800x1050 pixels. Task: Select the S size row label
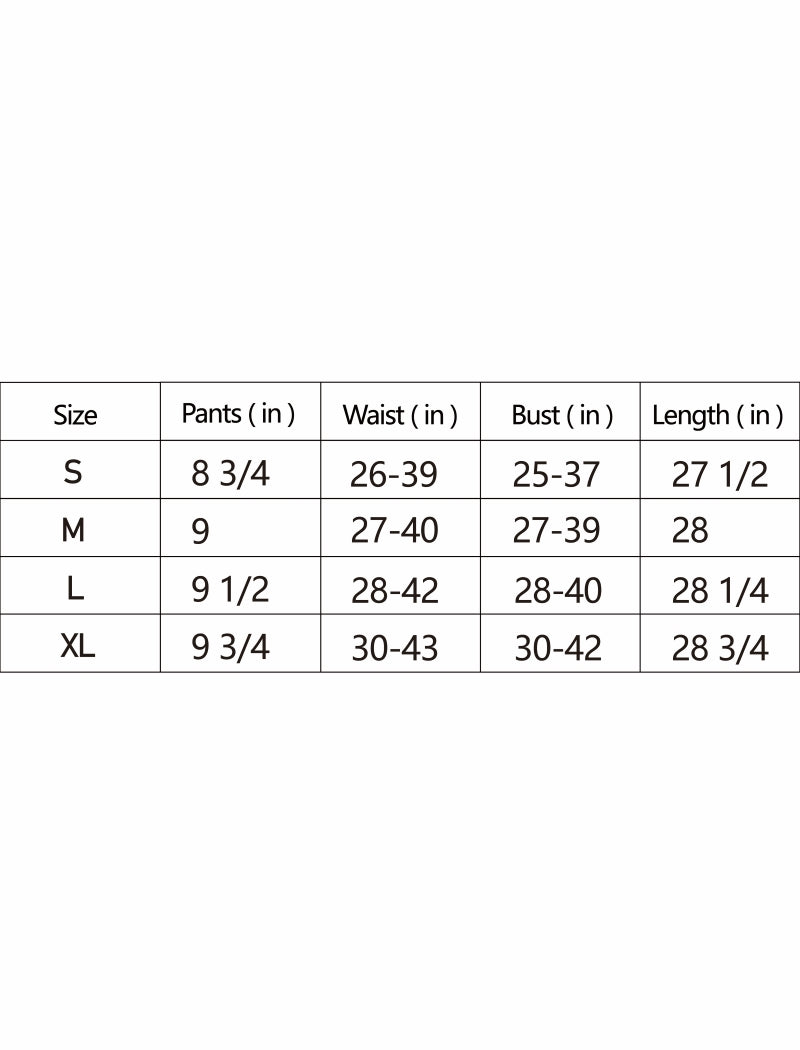click(x=73, y=472)
